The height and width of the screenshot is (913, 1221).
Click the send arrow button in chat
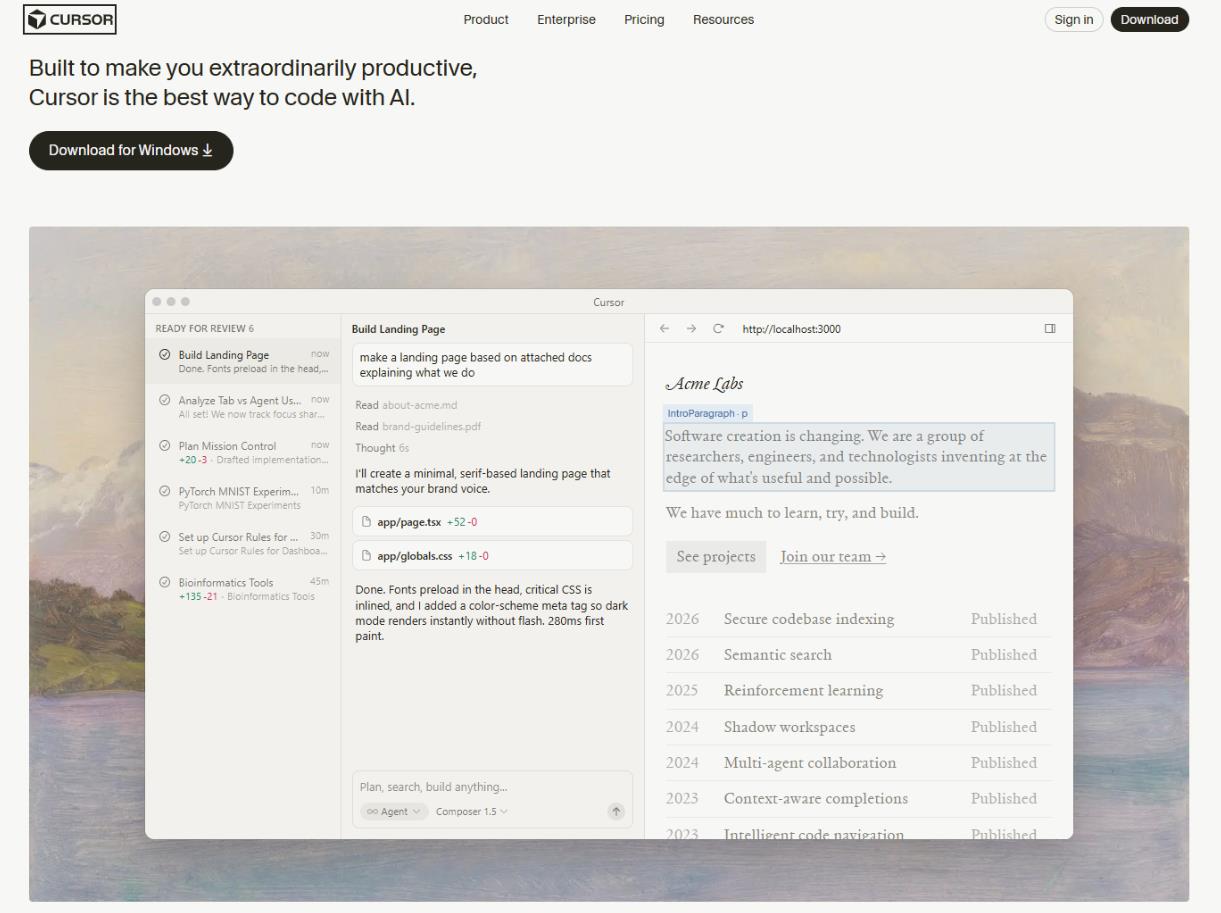click(x=616, y=811)
